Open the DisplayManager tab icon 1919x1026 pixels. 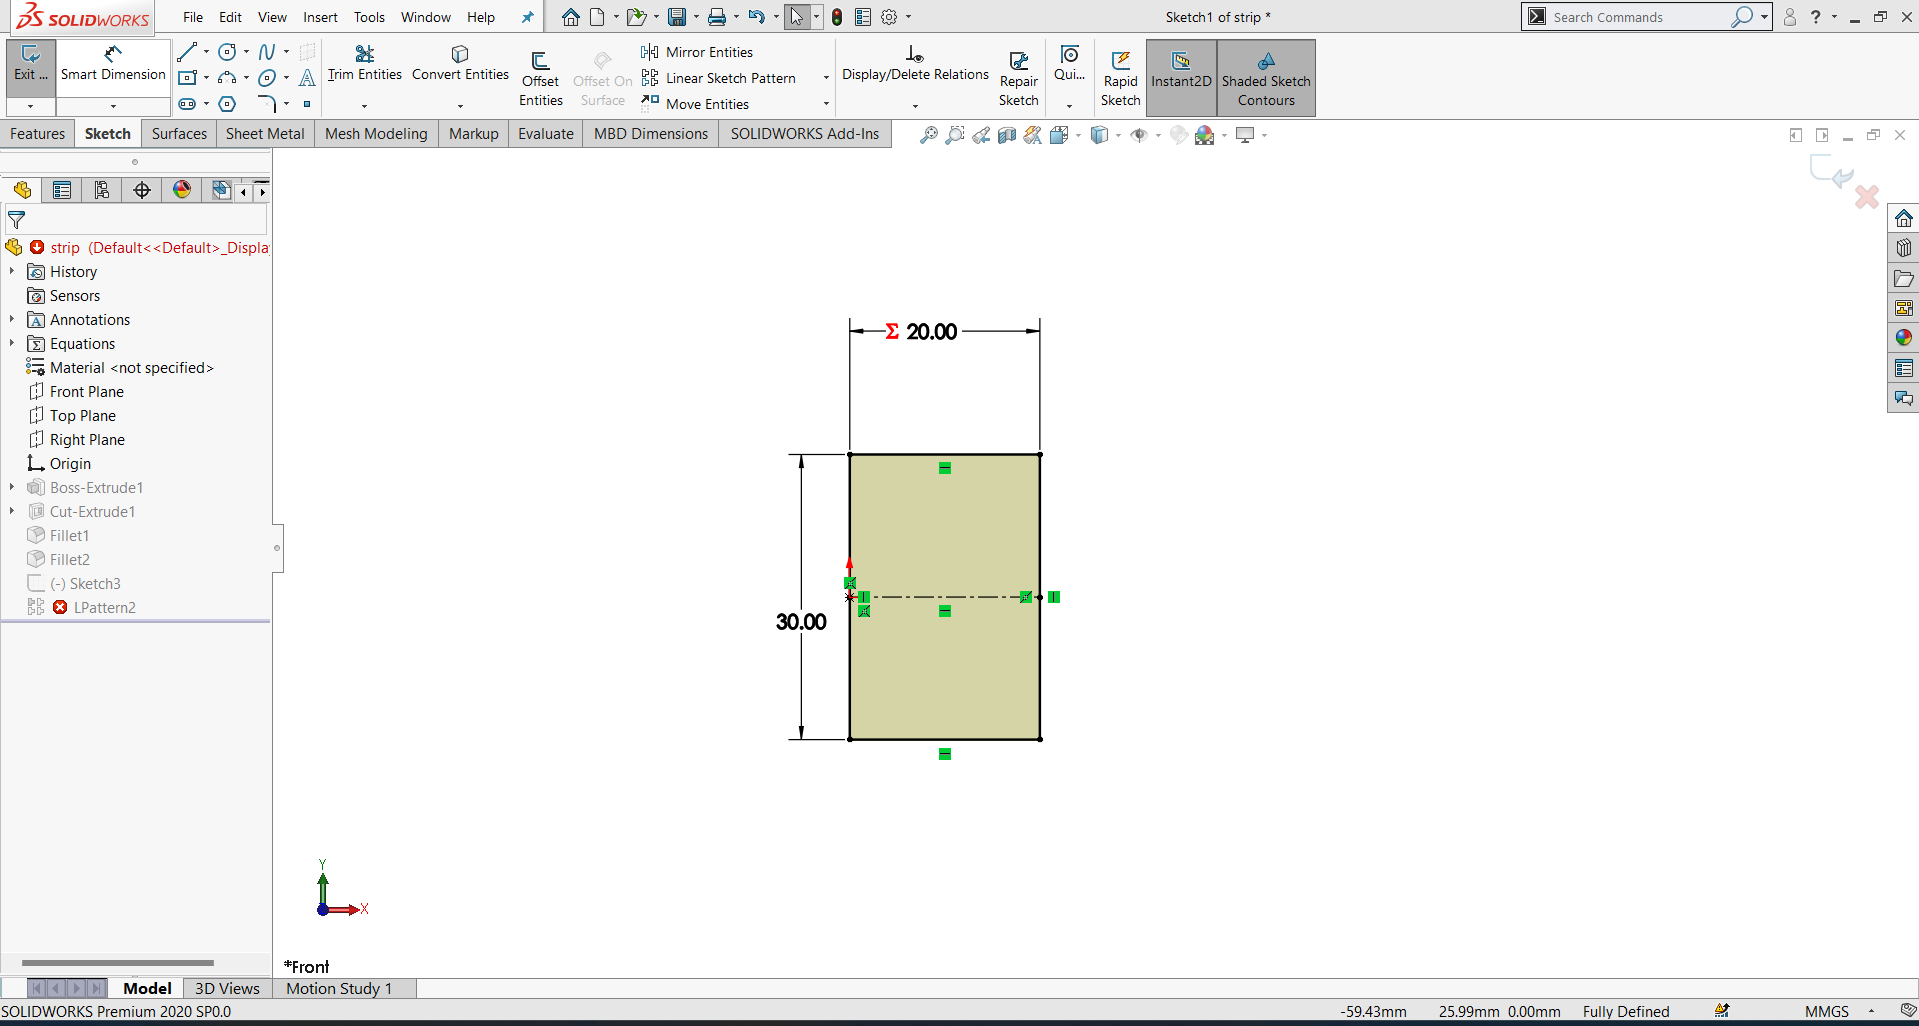[182, 190]
